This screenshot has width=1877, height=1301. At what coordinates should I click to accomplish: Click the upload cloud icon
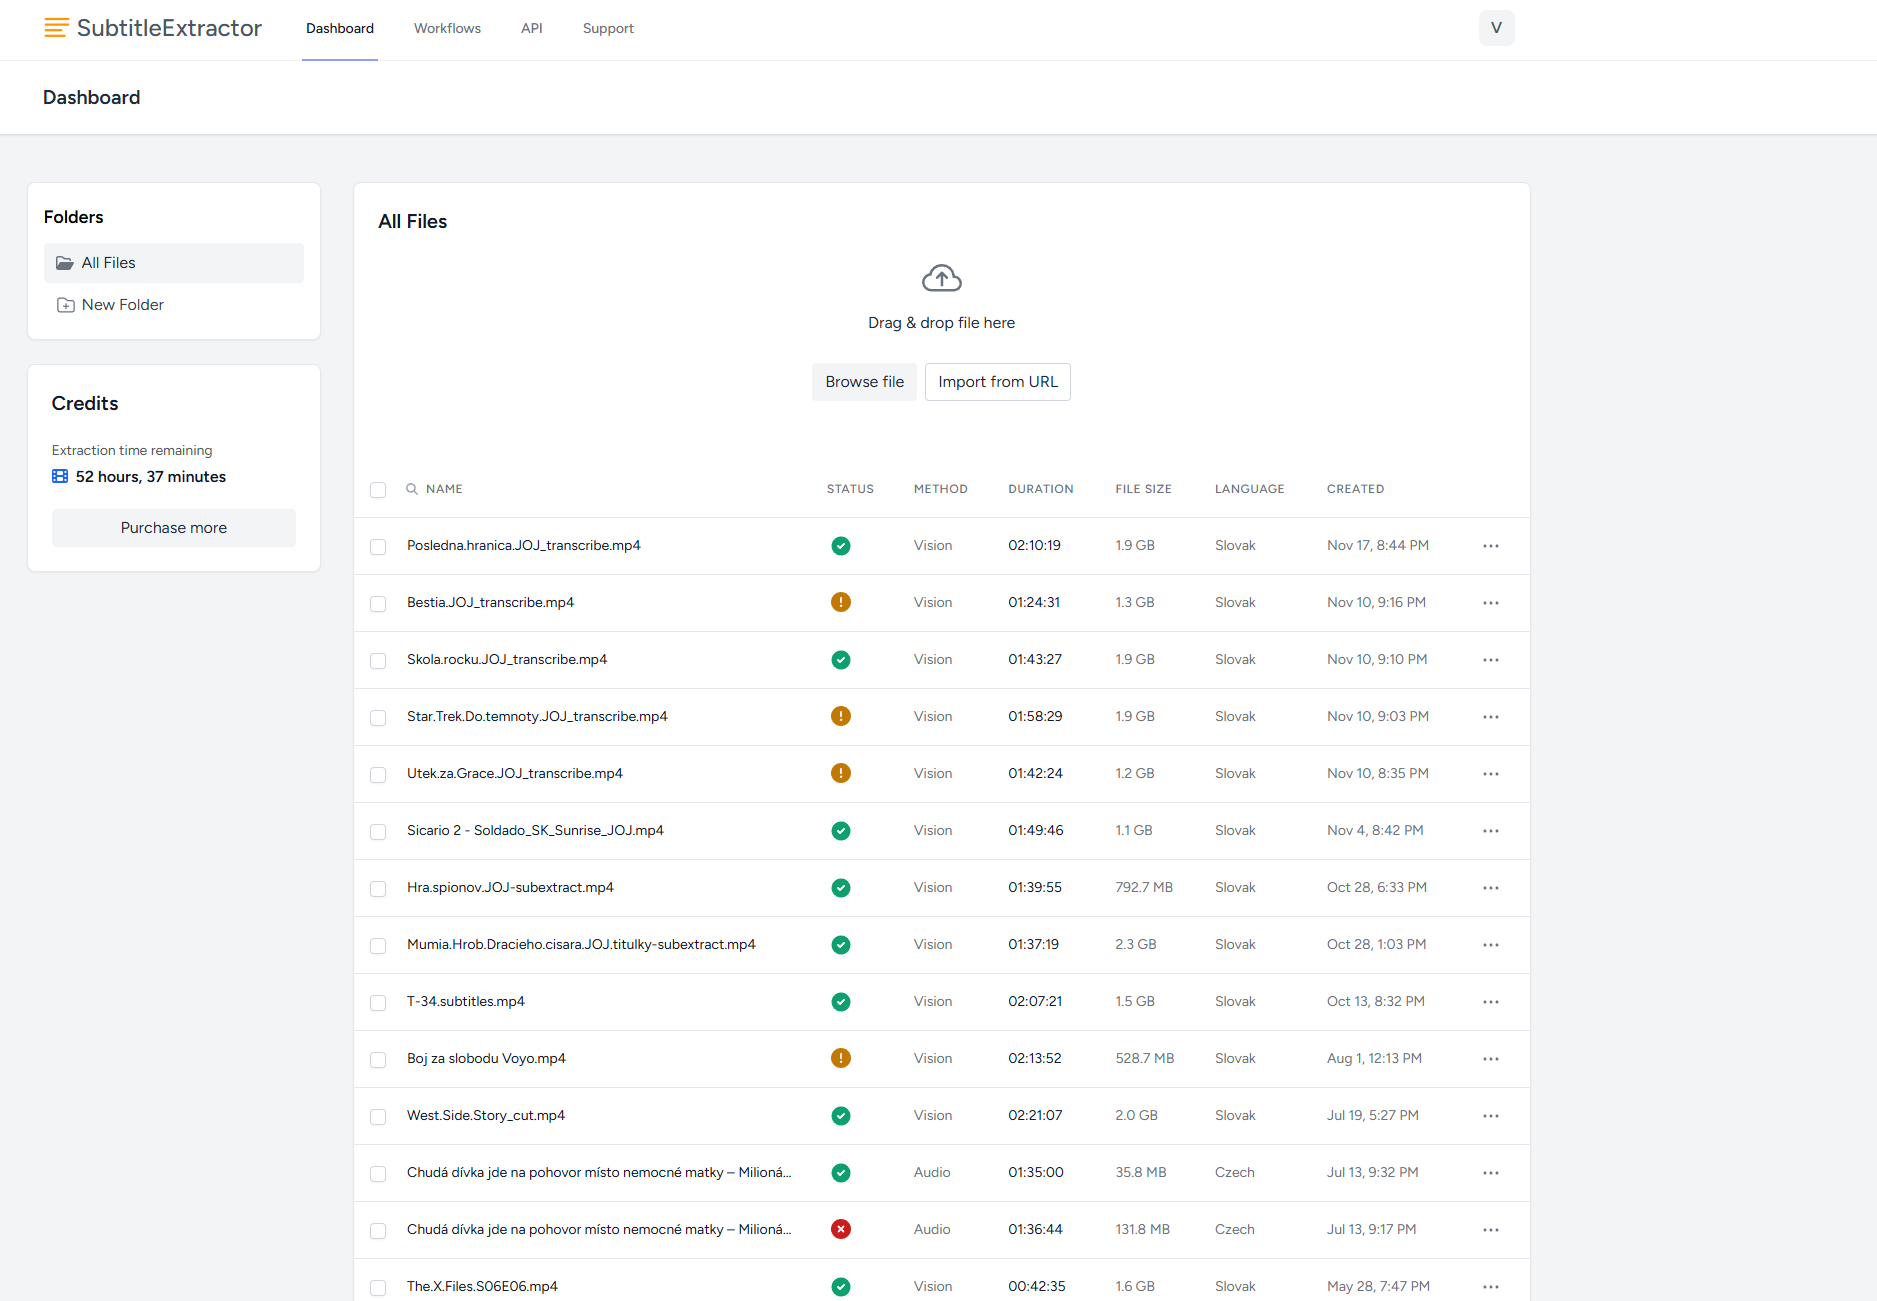pyautogui.click(x=940, y=277)
